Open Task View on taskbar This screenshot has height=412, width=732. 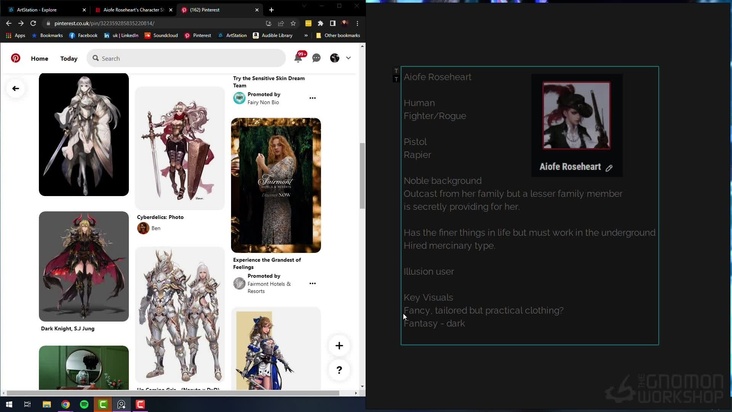[28, 405]
